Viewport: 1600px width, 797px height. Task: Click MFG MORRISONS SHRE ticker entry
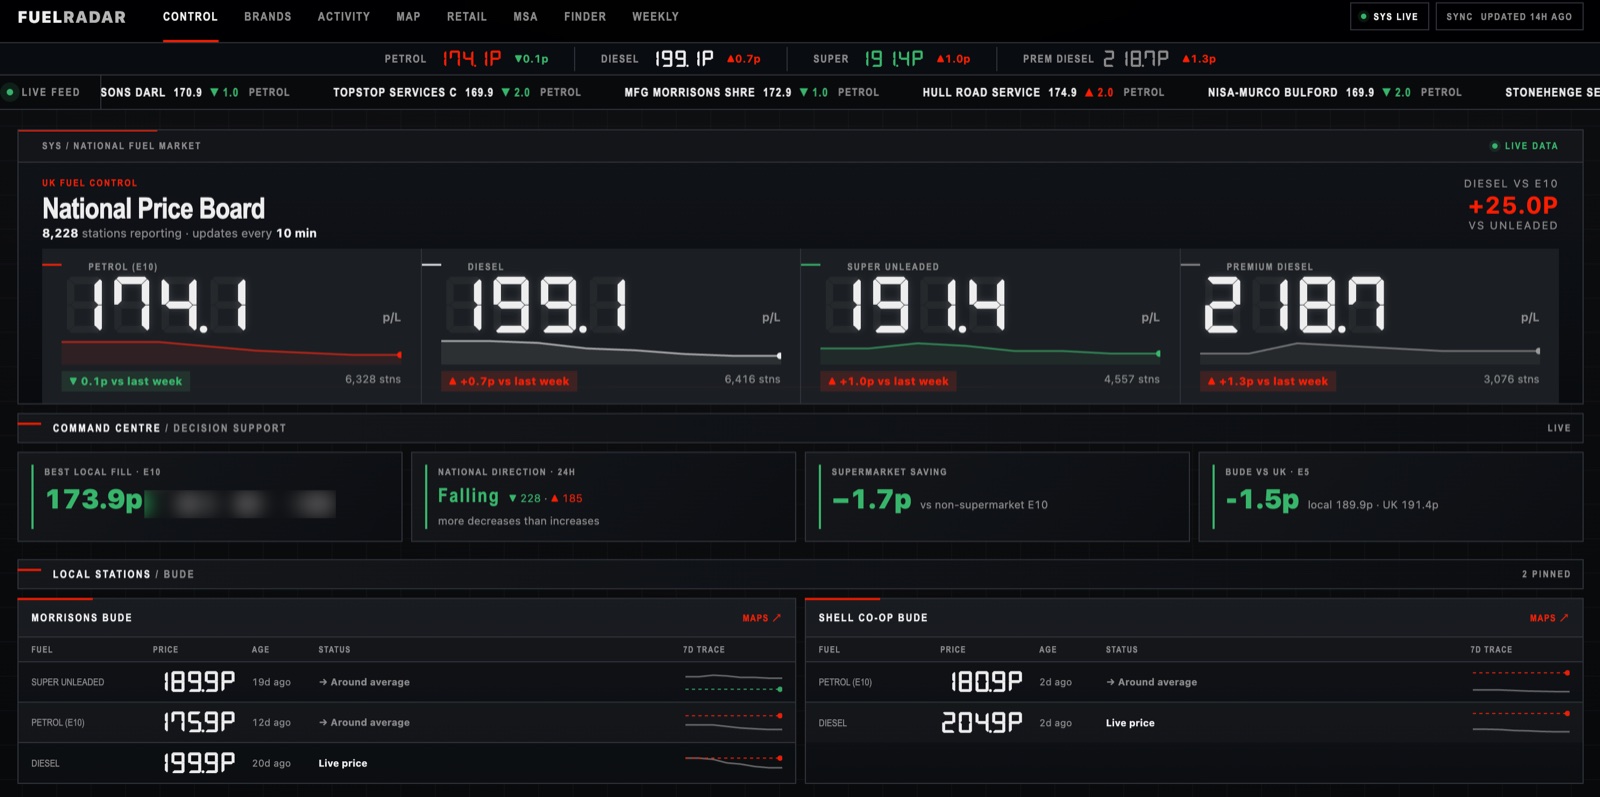[752, 92]
